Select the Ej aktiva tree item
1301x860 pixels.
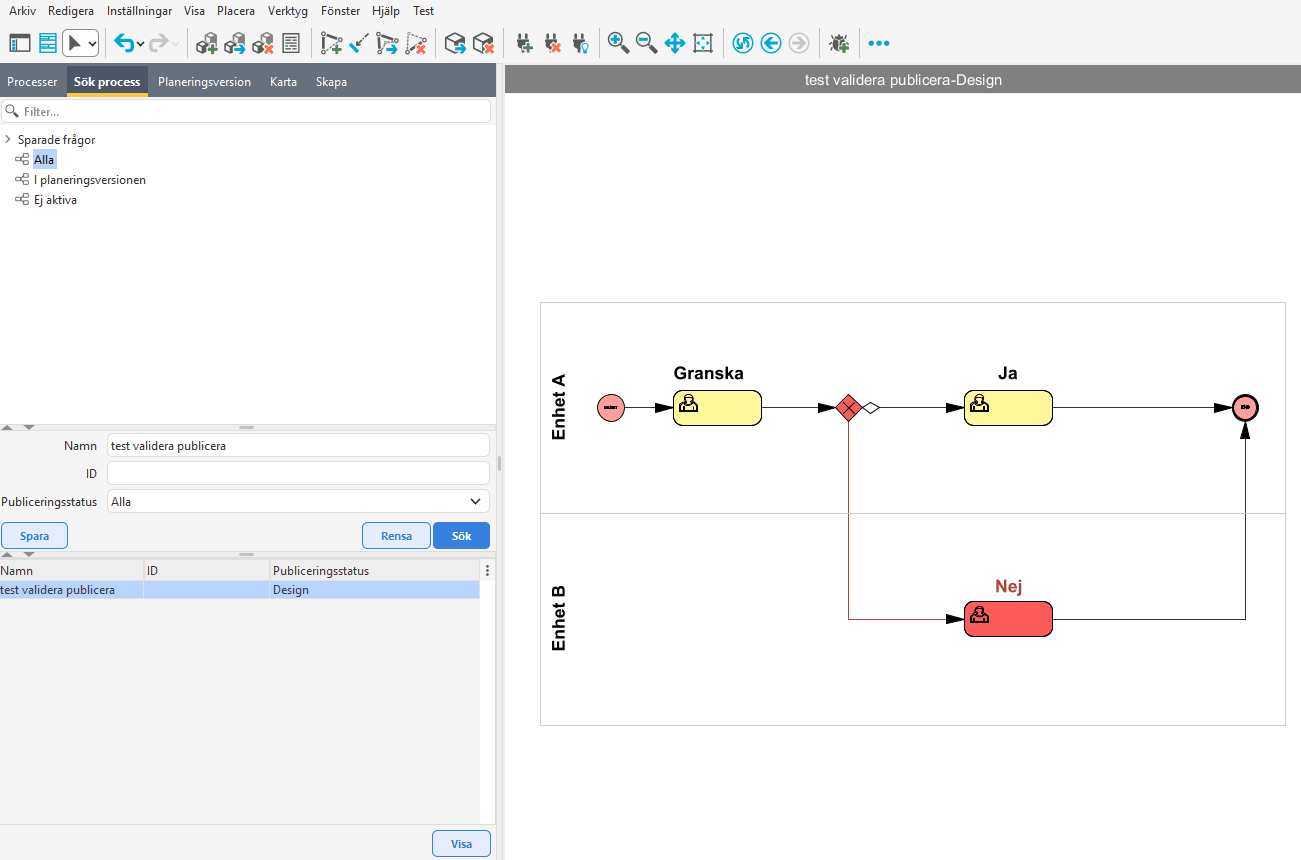point(55,200)
